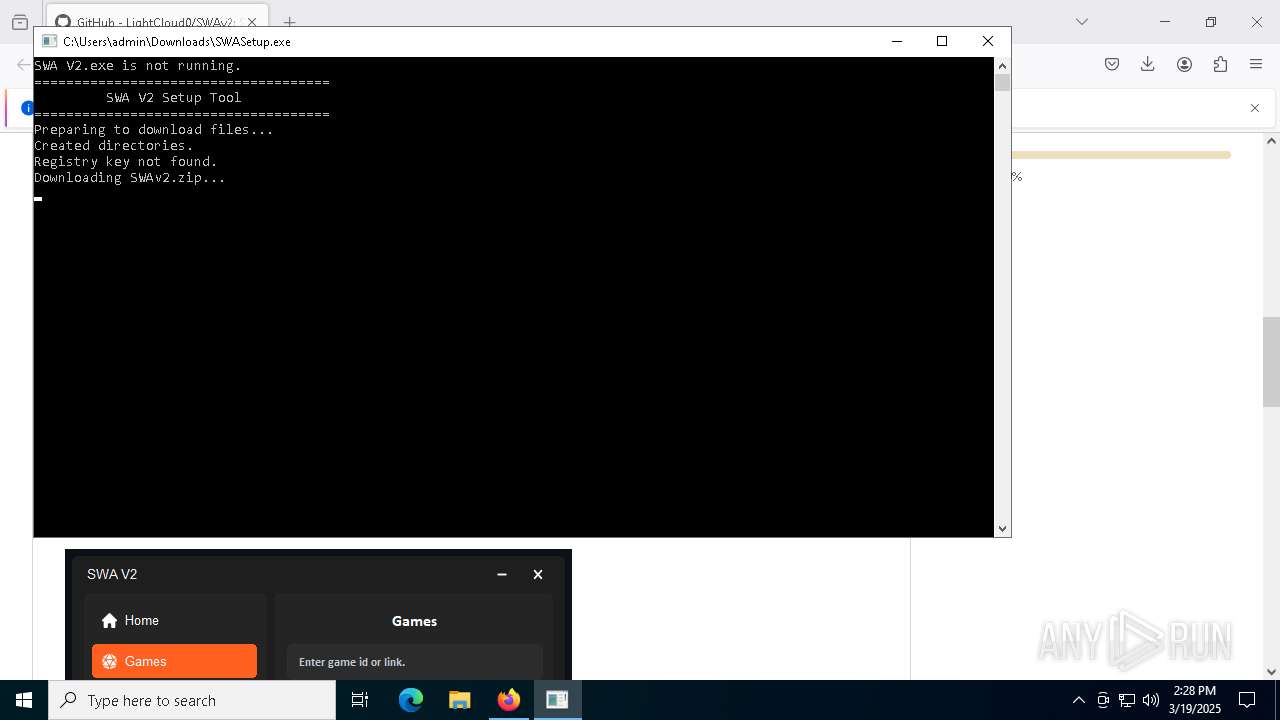This screenshot has width=1280, height=720.
Task: Click the Enter game id or link field
Action: pyautogui.click(x=414, y=662)
